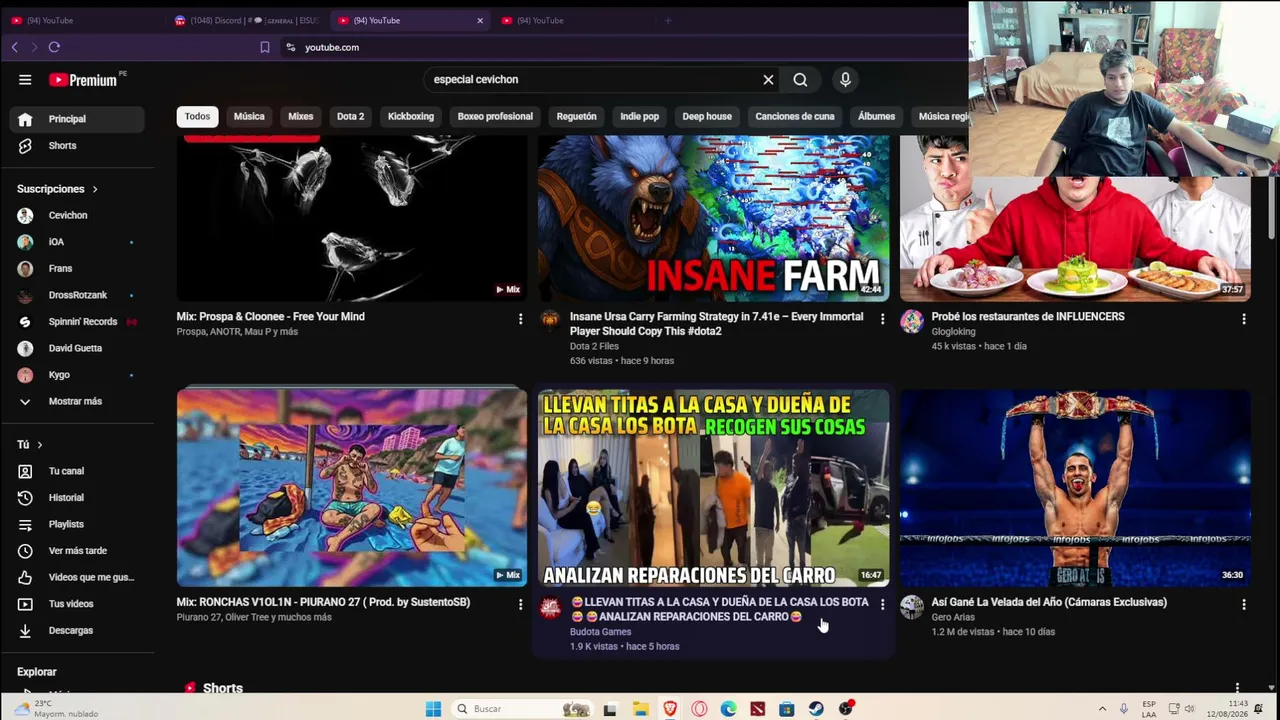Open Shorts from the left sidebar
This screenshot has width=1280, height=720.
tap(78, 146)
